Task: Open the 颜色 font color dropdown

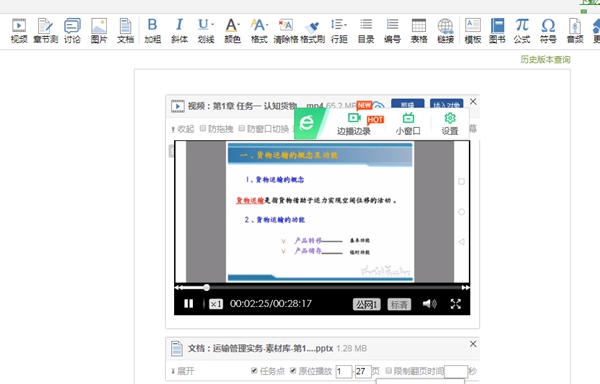Action: (x=232, y=30)
